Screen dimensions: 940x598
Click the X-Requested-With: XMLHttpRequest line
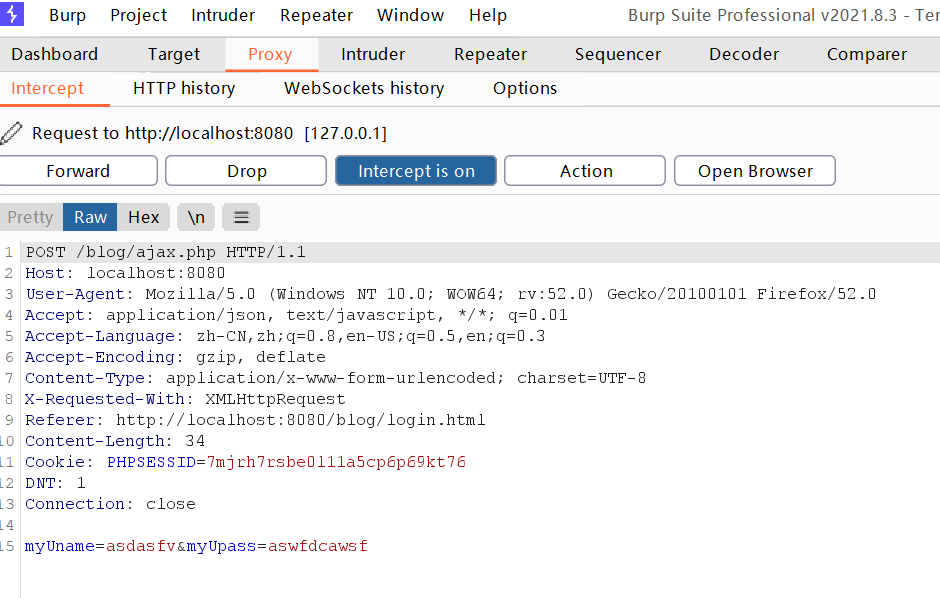coord(185,399)
